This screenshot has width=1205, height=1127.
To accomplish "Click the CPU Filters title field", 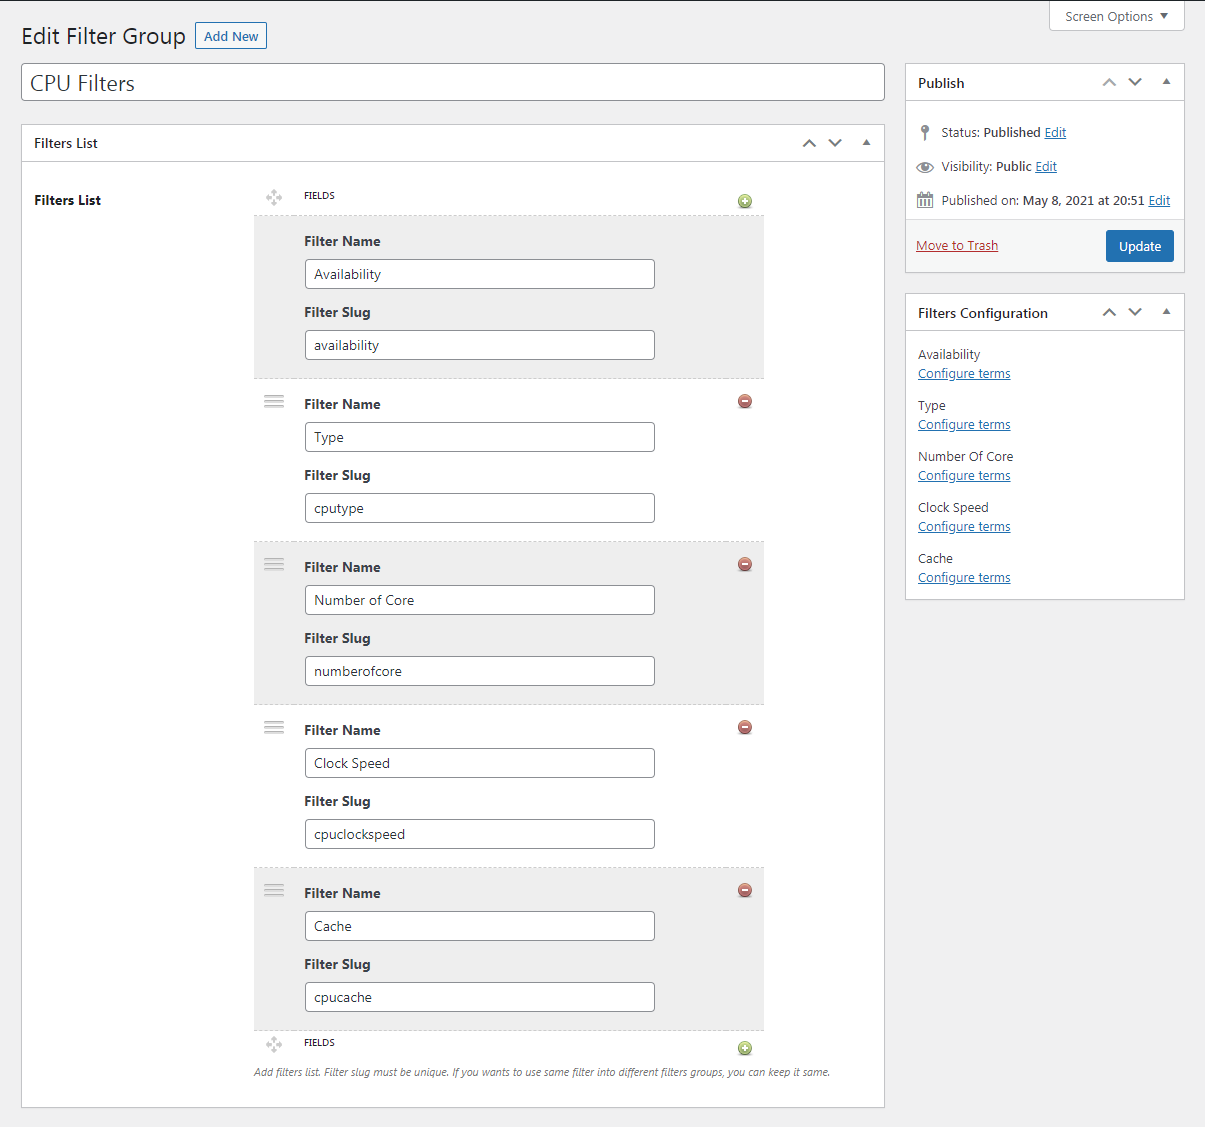I will pyautogui.click(x=453, y=82).
